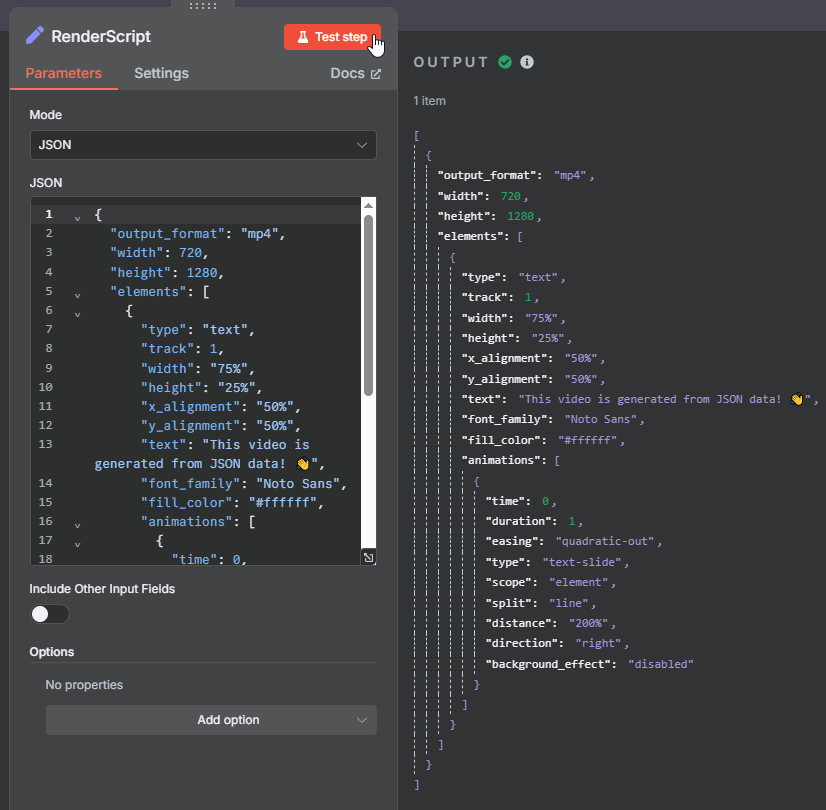Toggle Include Other Input Fields switch

coord(49,614)
